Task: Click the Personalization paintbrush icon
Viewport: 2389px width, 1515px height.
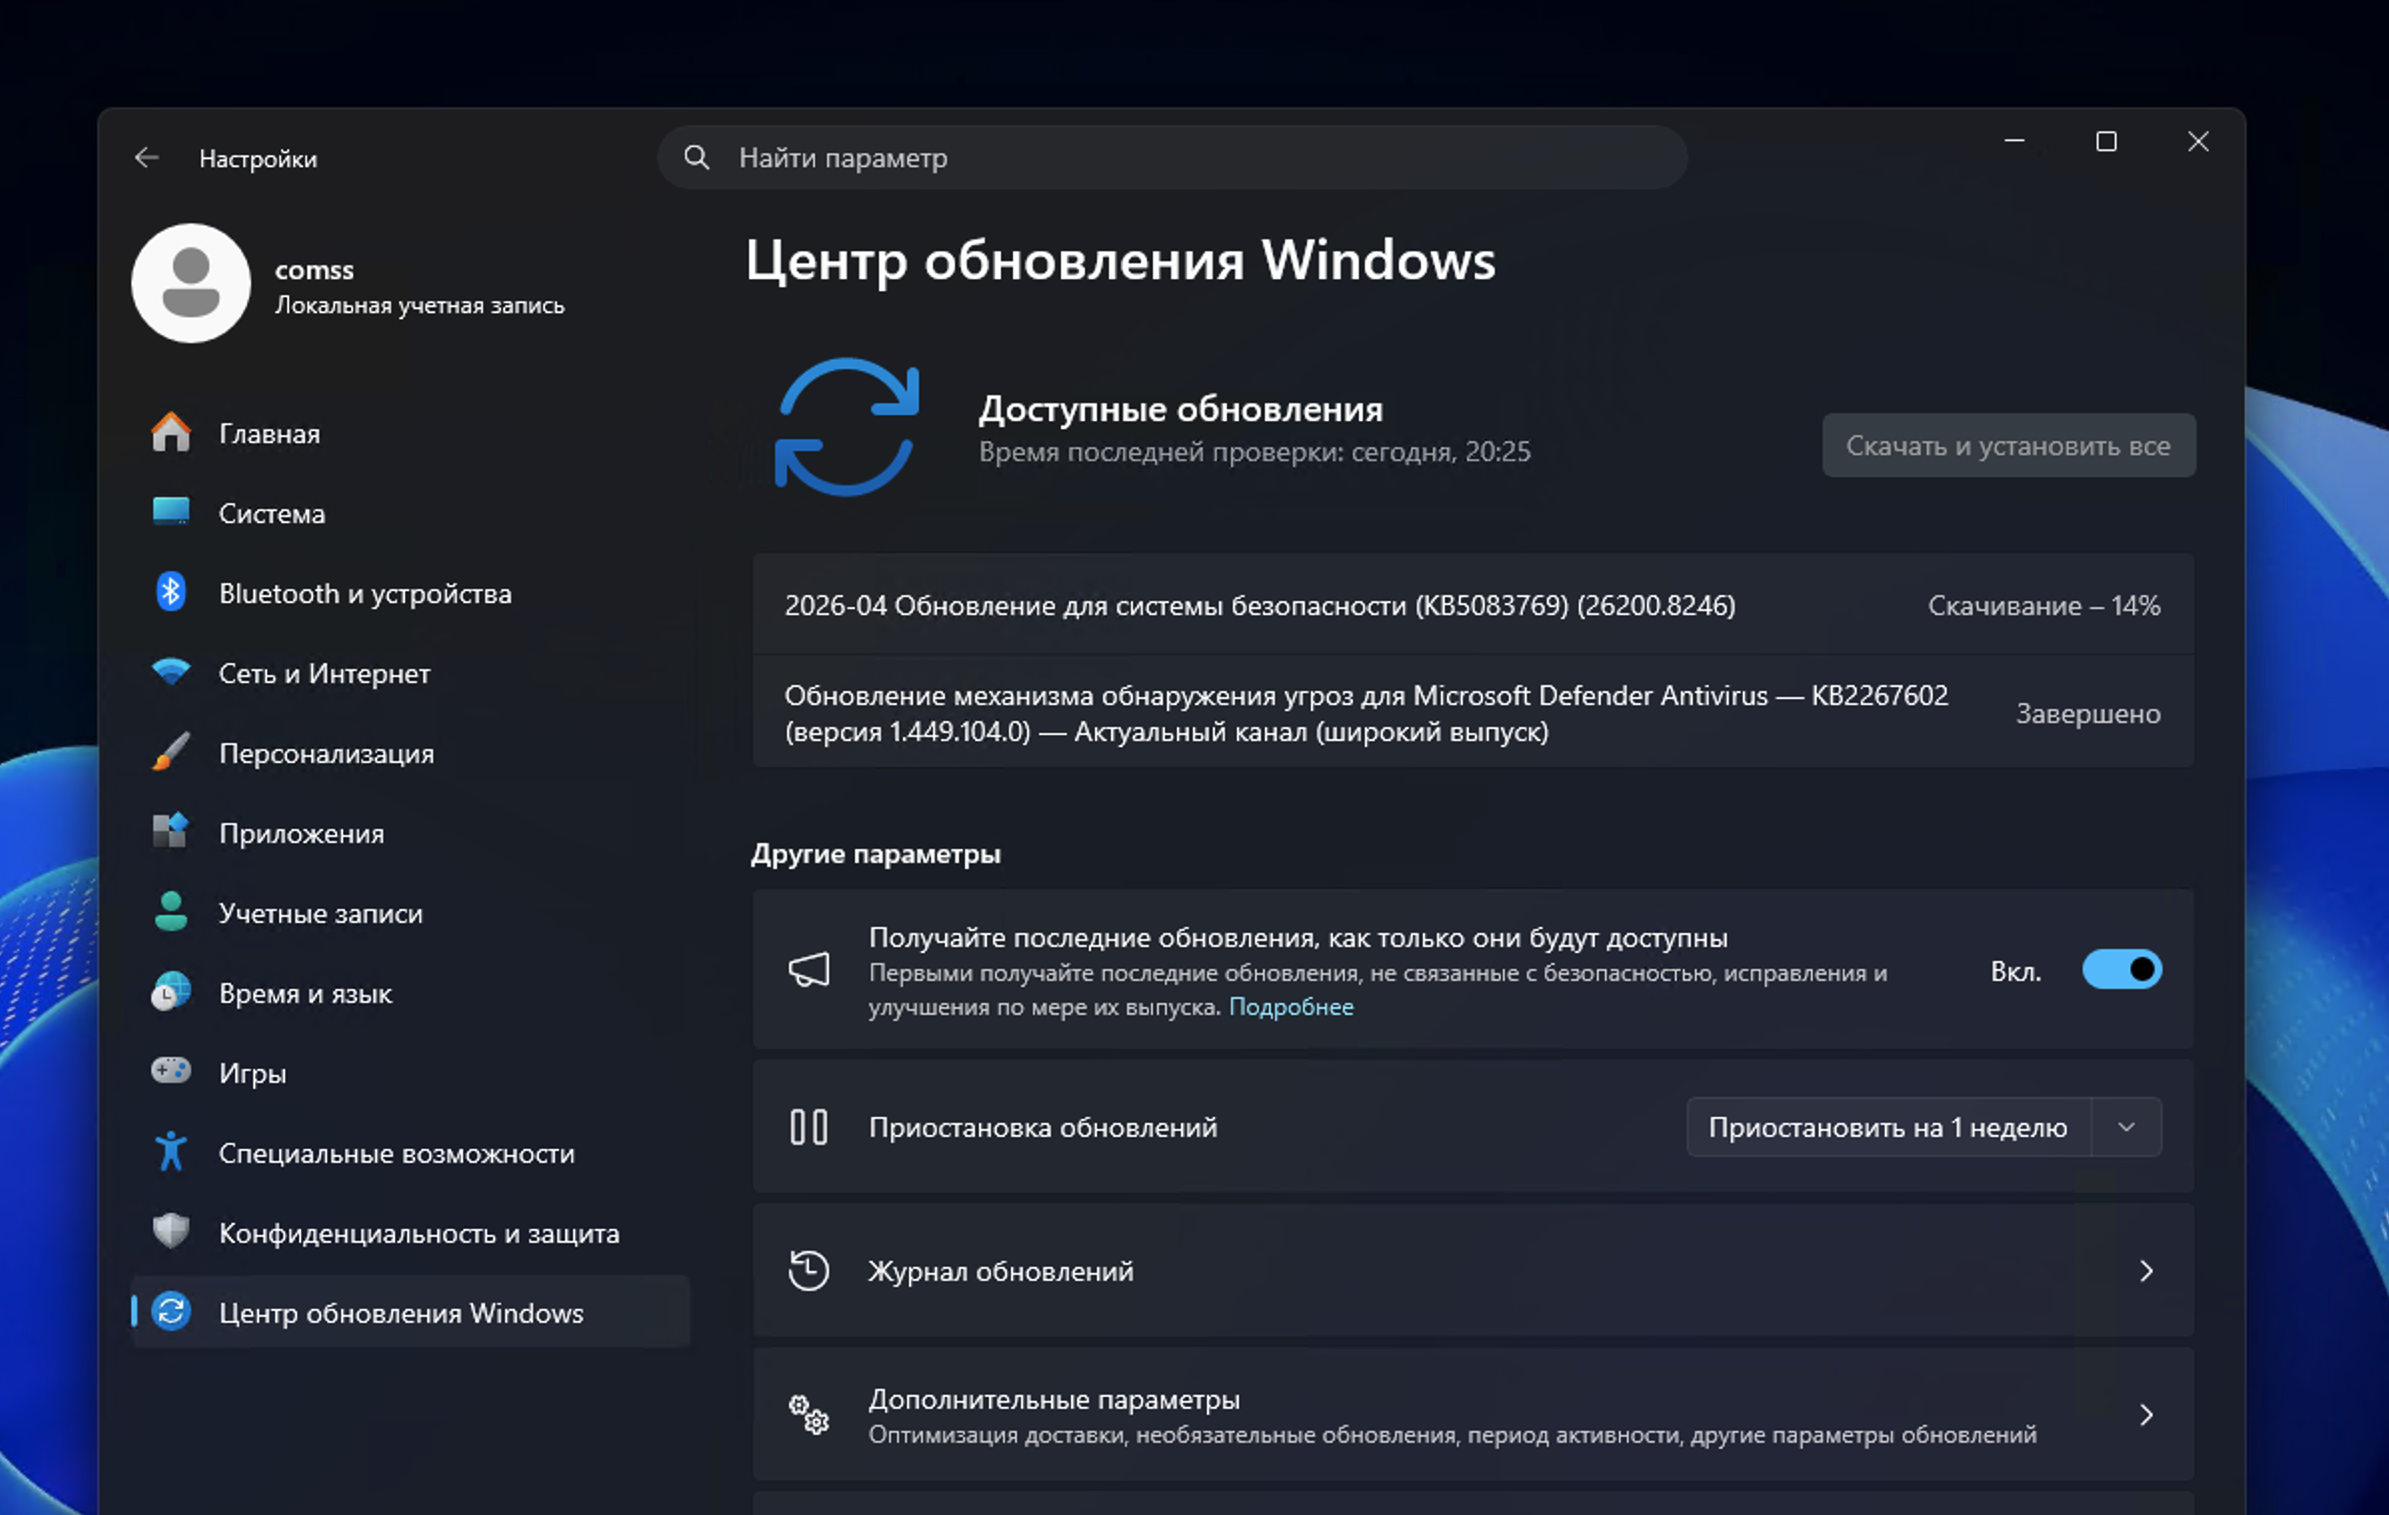Action: pos(171,752)
